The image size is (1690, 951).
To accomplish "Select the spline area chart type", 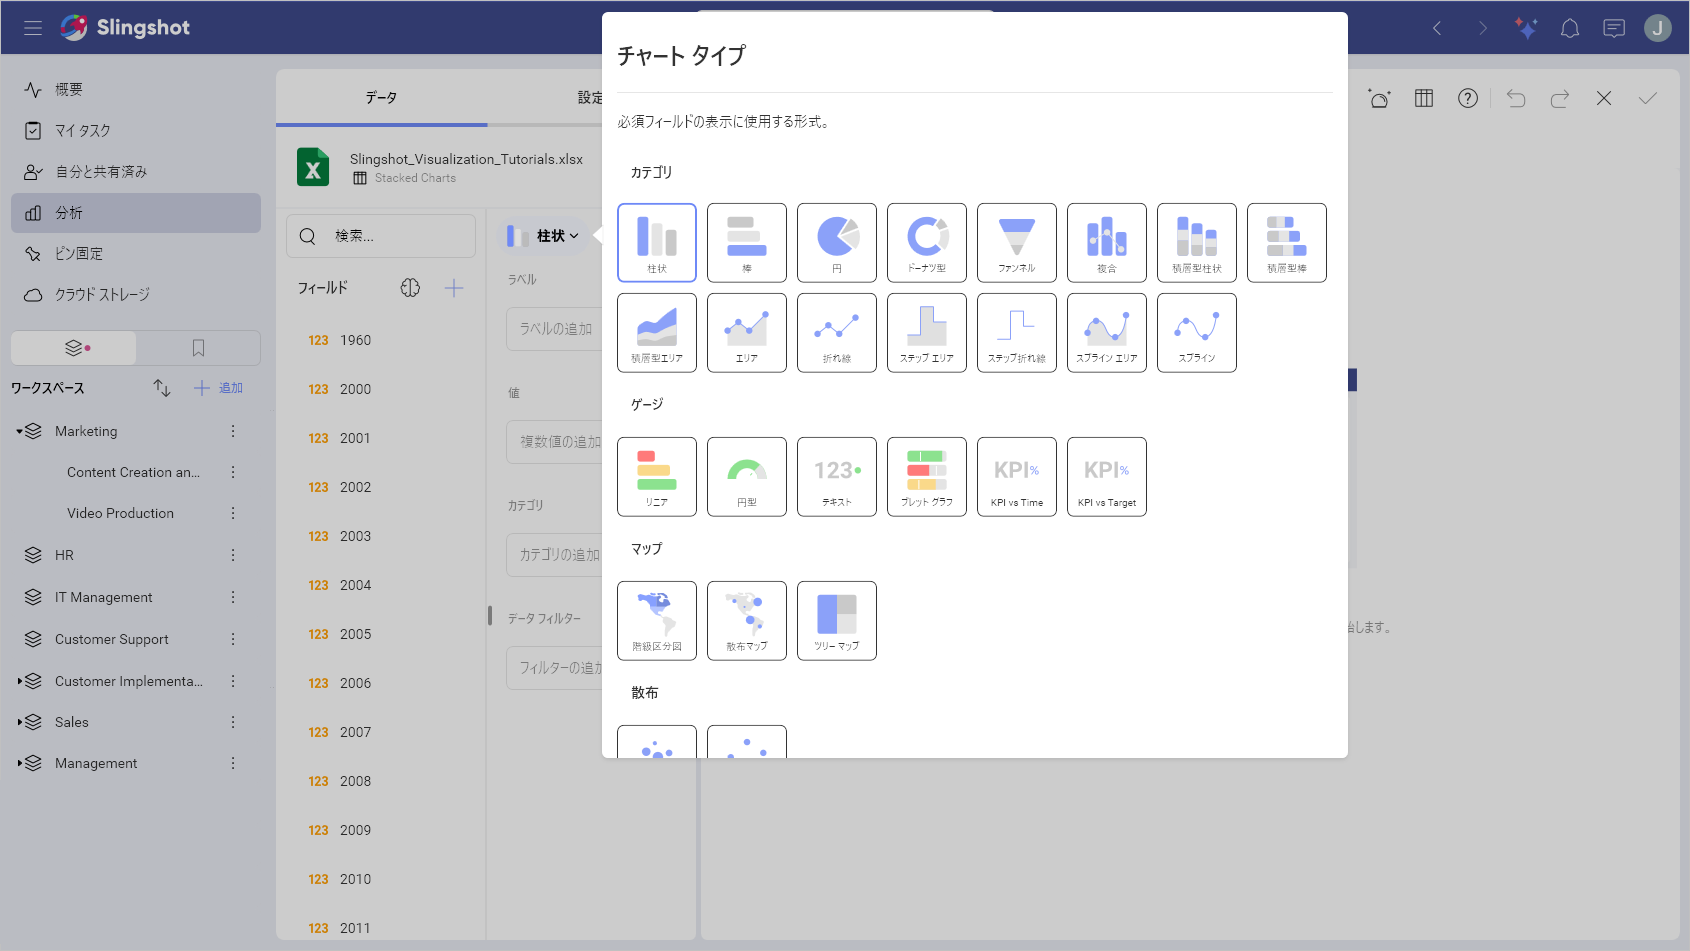I will point(1107,333).
